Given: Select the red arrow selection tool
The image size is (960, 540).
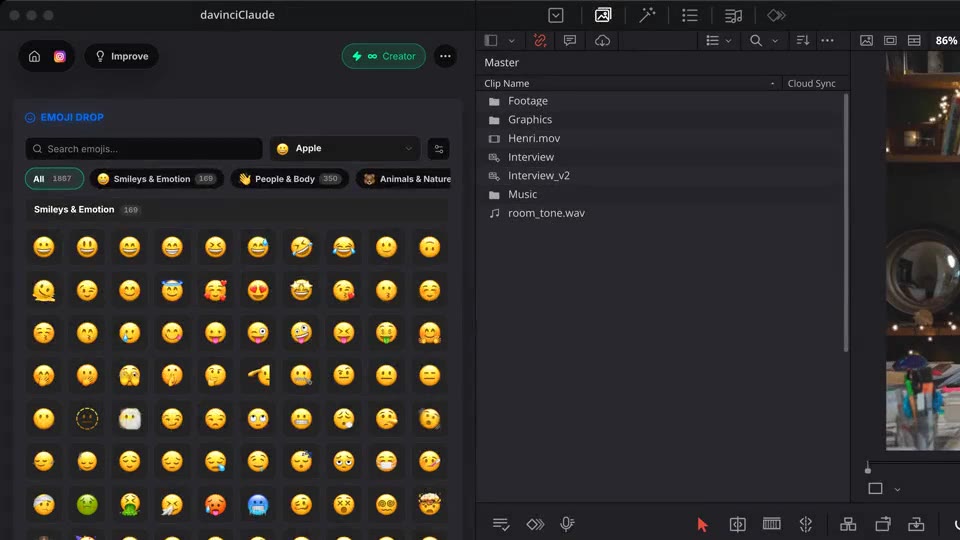Looking at the screenshot, I should click(702, 525).
